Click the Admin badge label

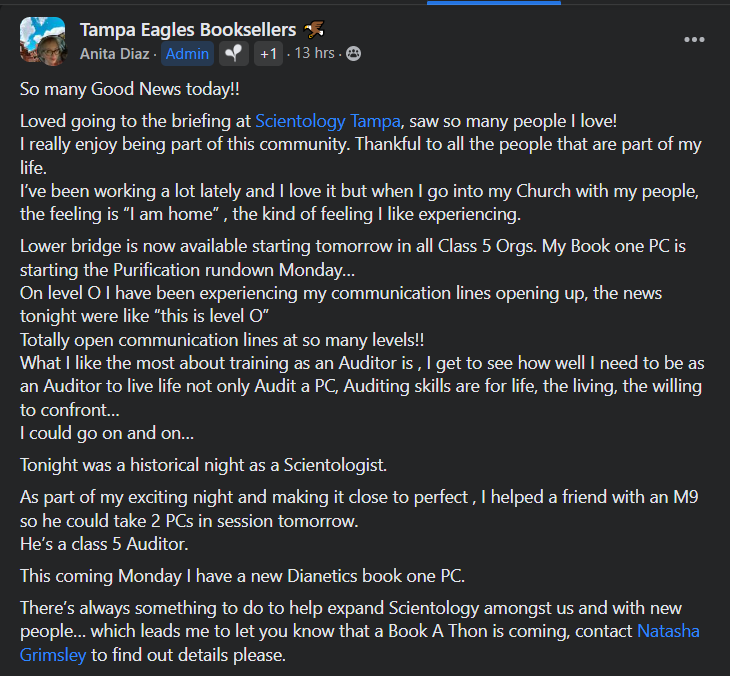(x=187, y=54)
